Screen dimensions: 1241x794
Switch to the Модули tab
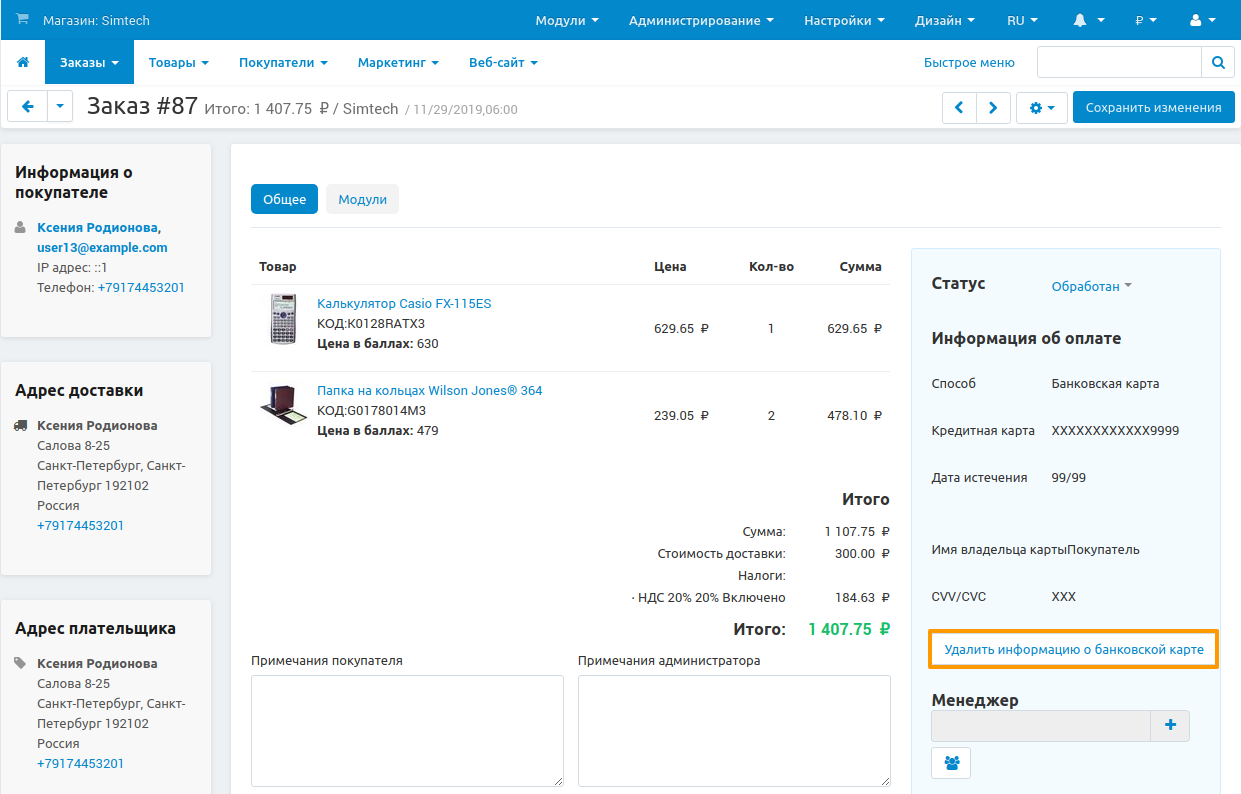pyautogui.click(x=362, y=199)
